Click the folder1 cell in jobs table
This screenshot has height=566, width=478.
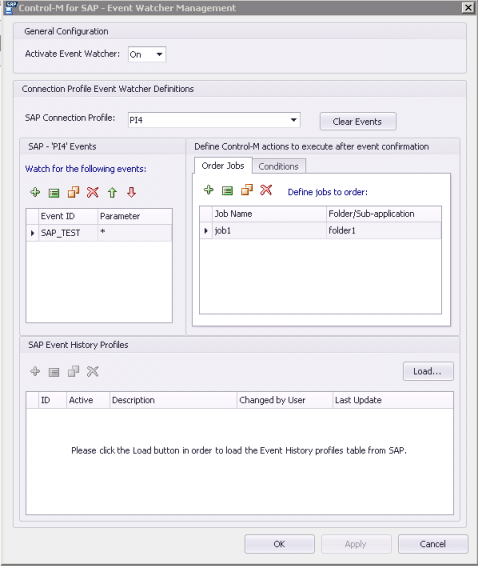pos(383,230)
